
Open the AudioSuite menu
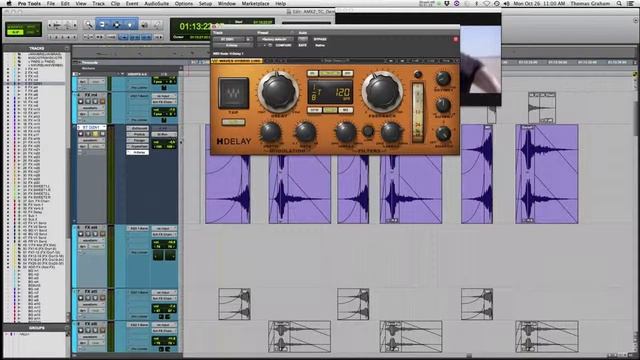(157, 3)
